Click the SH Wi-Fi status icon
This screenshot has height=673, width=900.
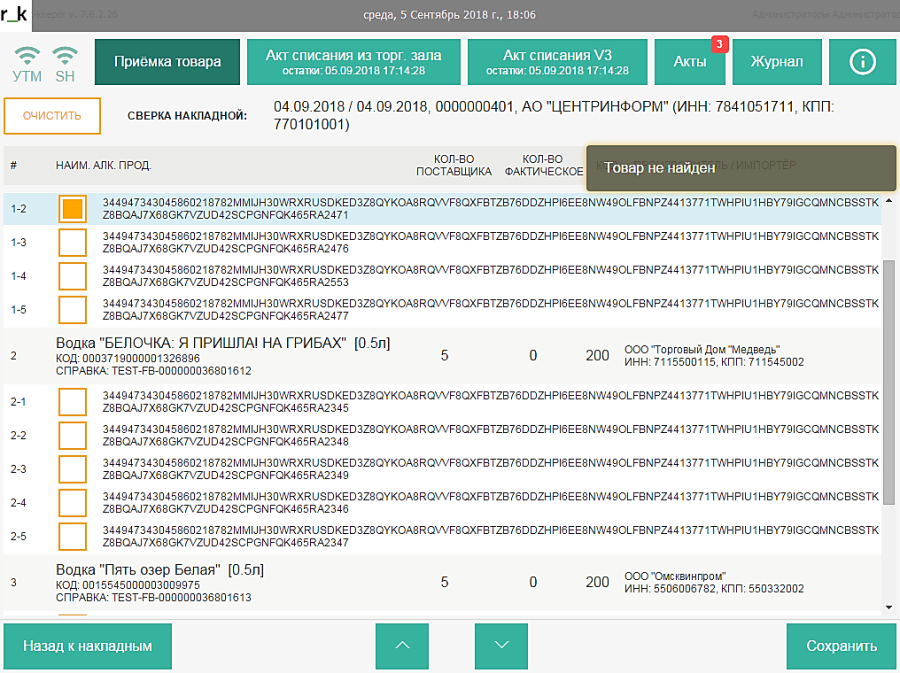pos(64,56)
